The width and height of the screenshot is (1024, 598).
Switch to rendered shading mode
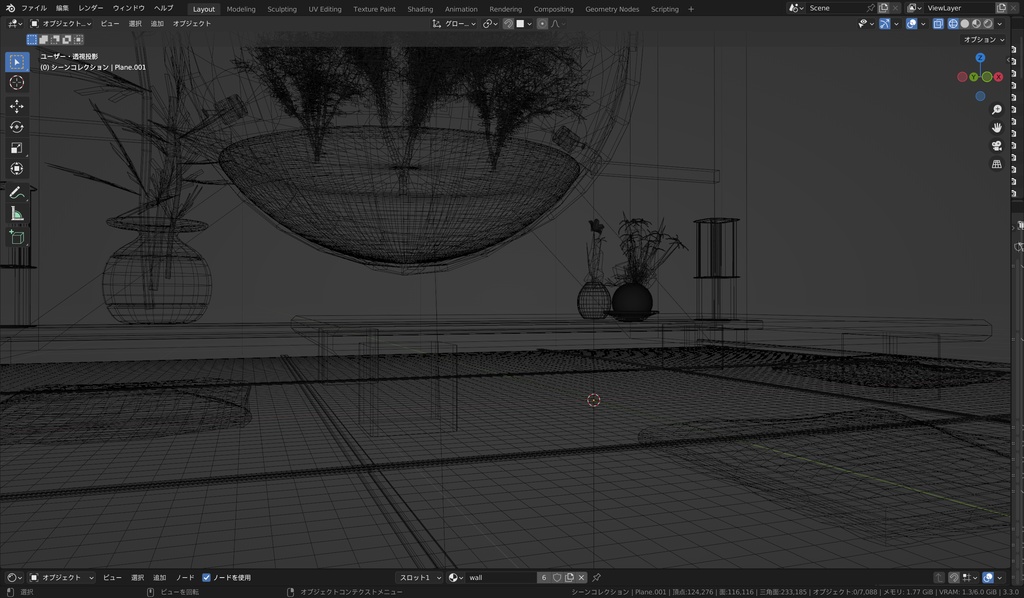click(x=988, y=24)
